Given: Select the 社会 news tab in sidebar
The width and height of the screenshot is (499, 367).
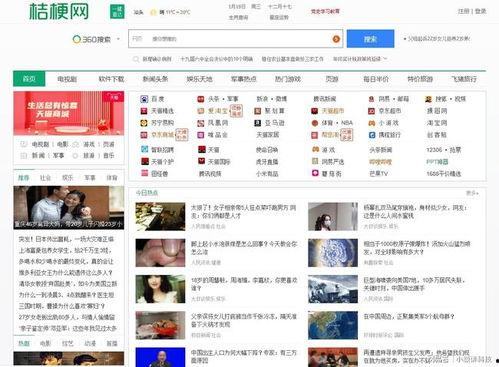Looking at the screenshot, I should click(x=45, y=178).
